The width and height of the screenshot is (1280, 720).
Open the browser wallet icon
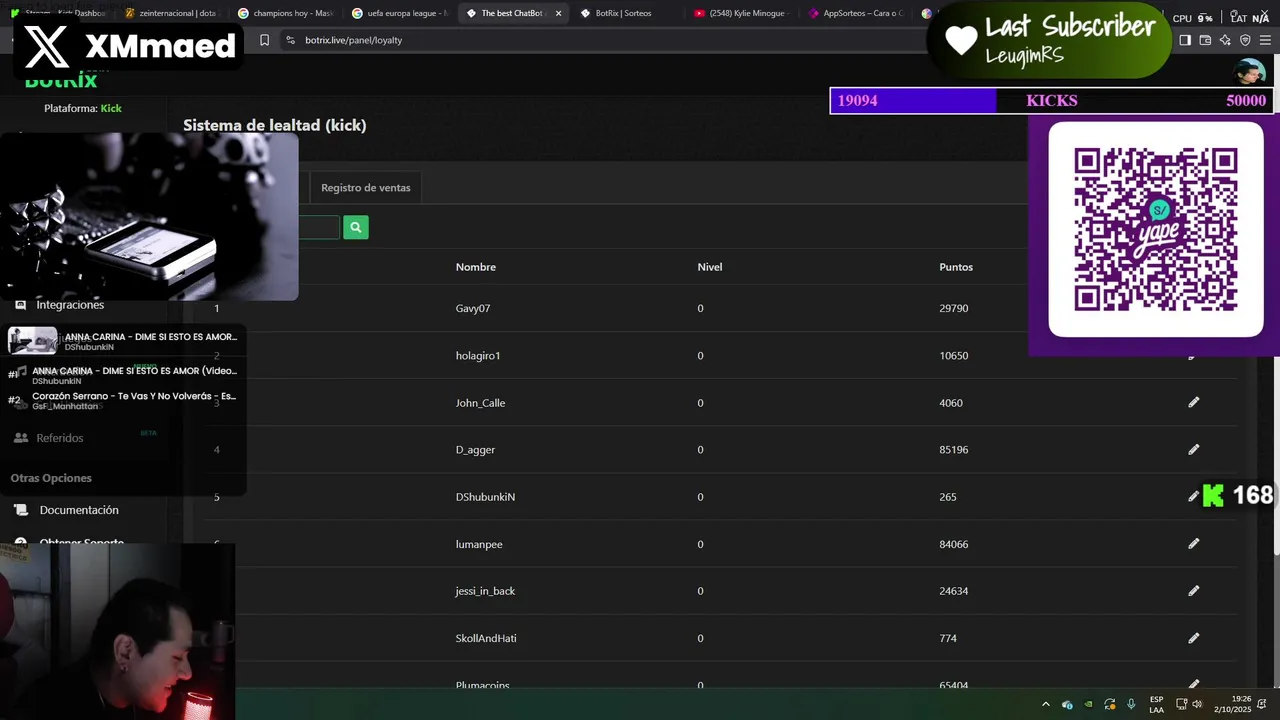(x=1205, y=40)
